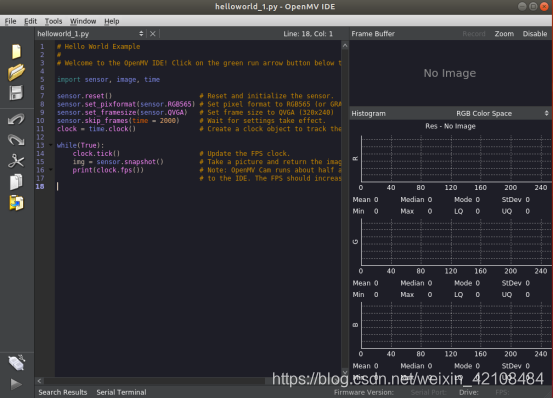This screenshot has height=398, width=554.
Task: Click the R channel histogram plot
Action: click(456, 158)
